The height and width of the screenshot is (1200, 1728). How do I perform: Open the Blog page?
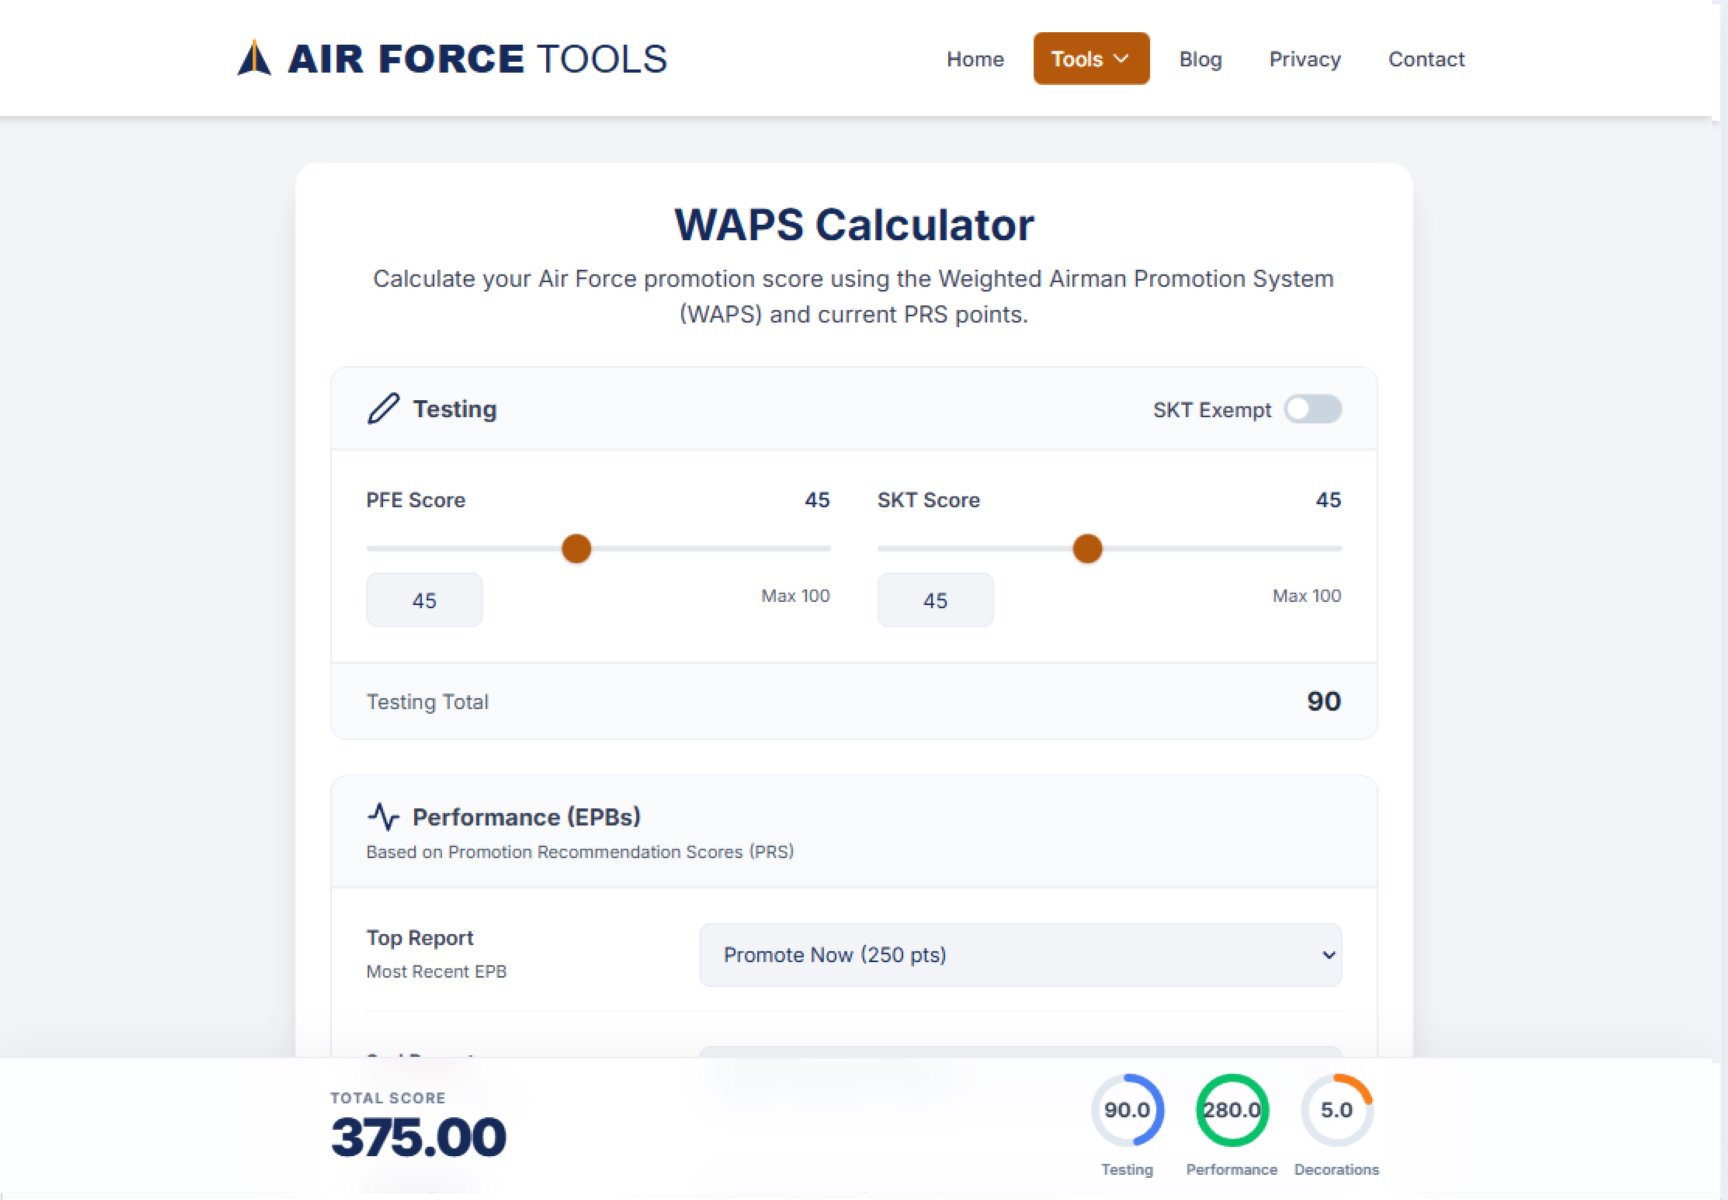click(x=1200, y=59)
